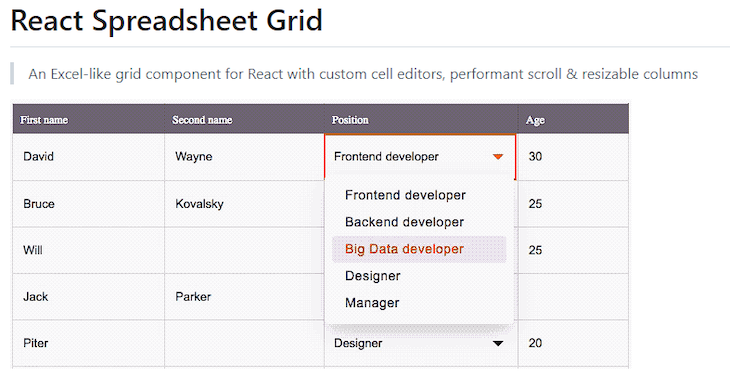Image resolution: width=730 pixels, height=377 pixels.
Task: Open the Position dropdown for David
Action: click(x=420, y=157)
